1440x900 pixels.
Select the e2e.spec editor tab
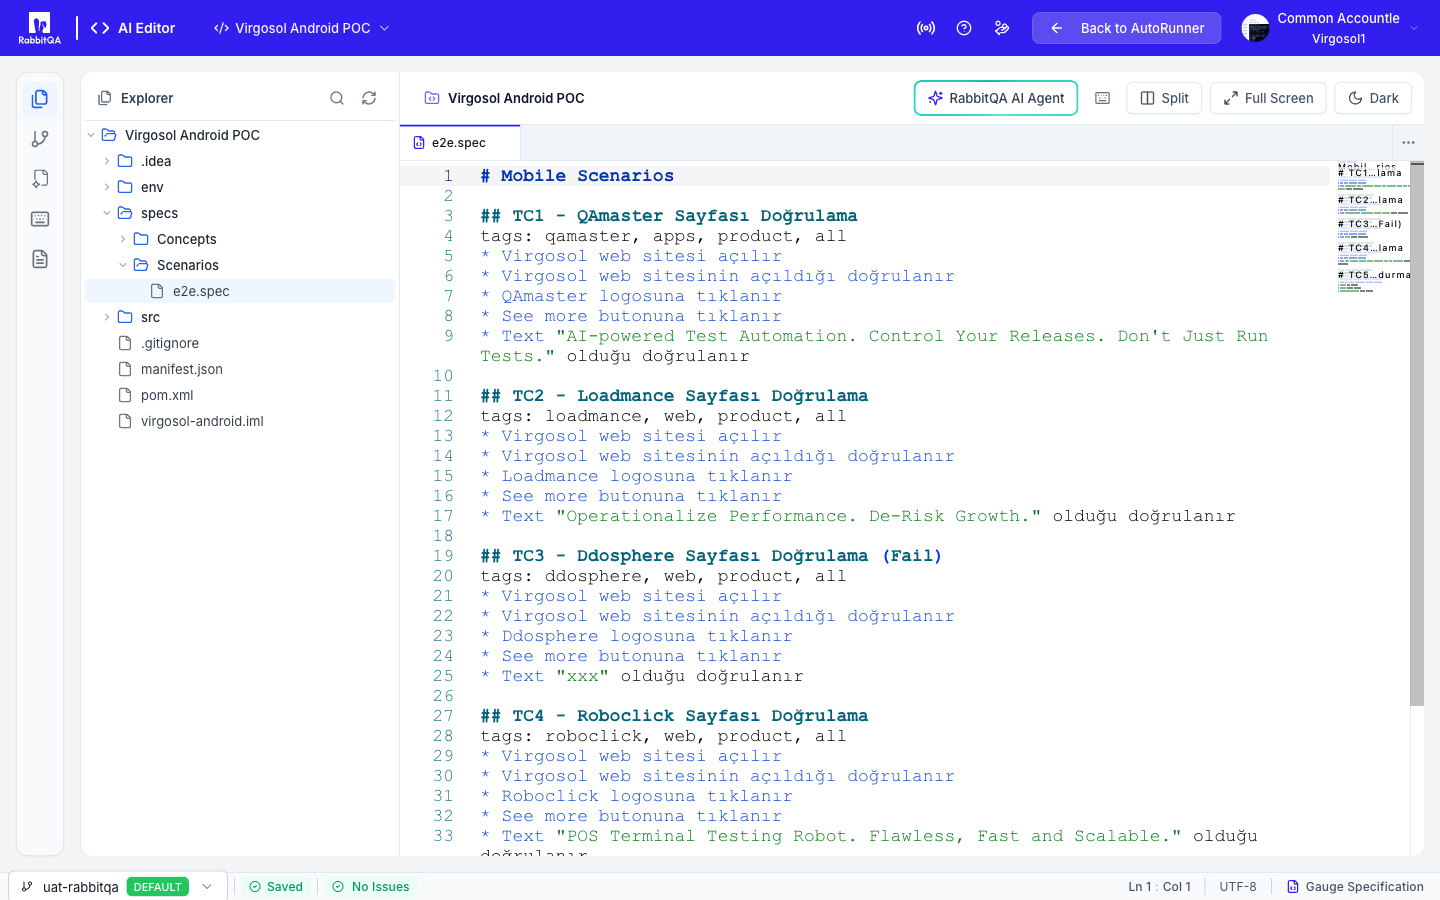pyautogui.click(x=459, y=143)
